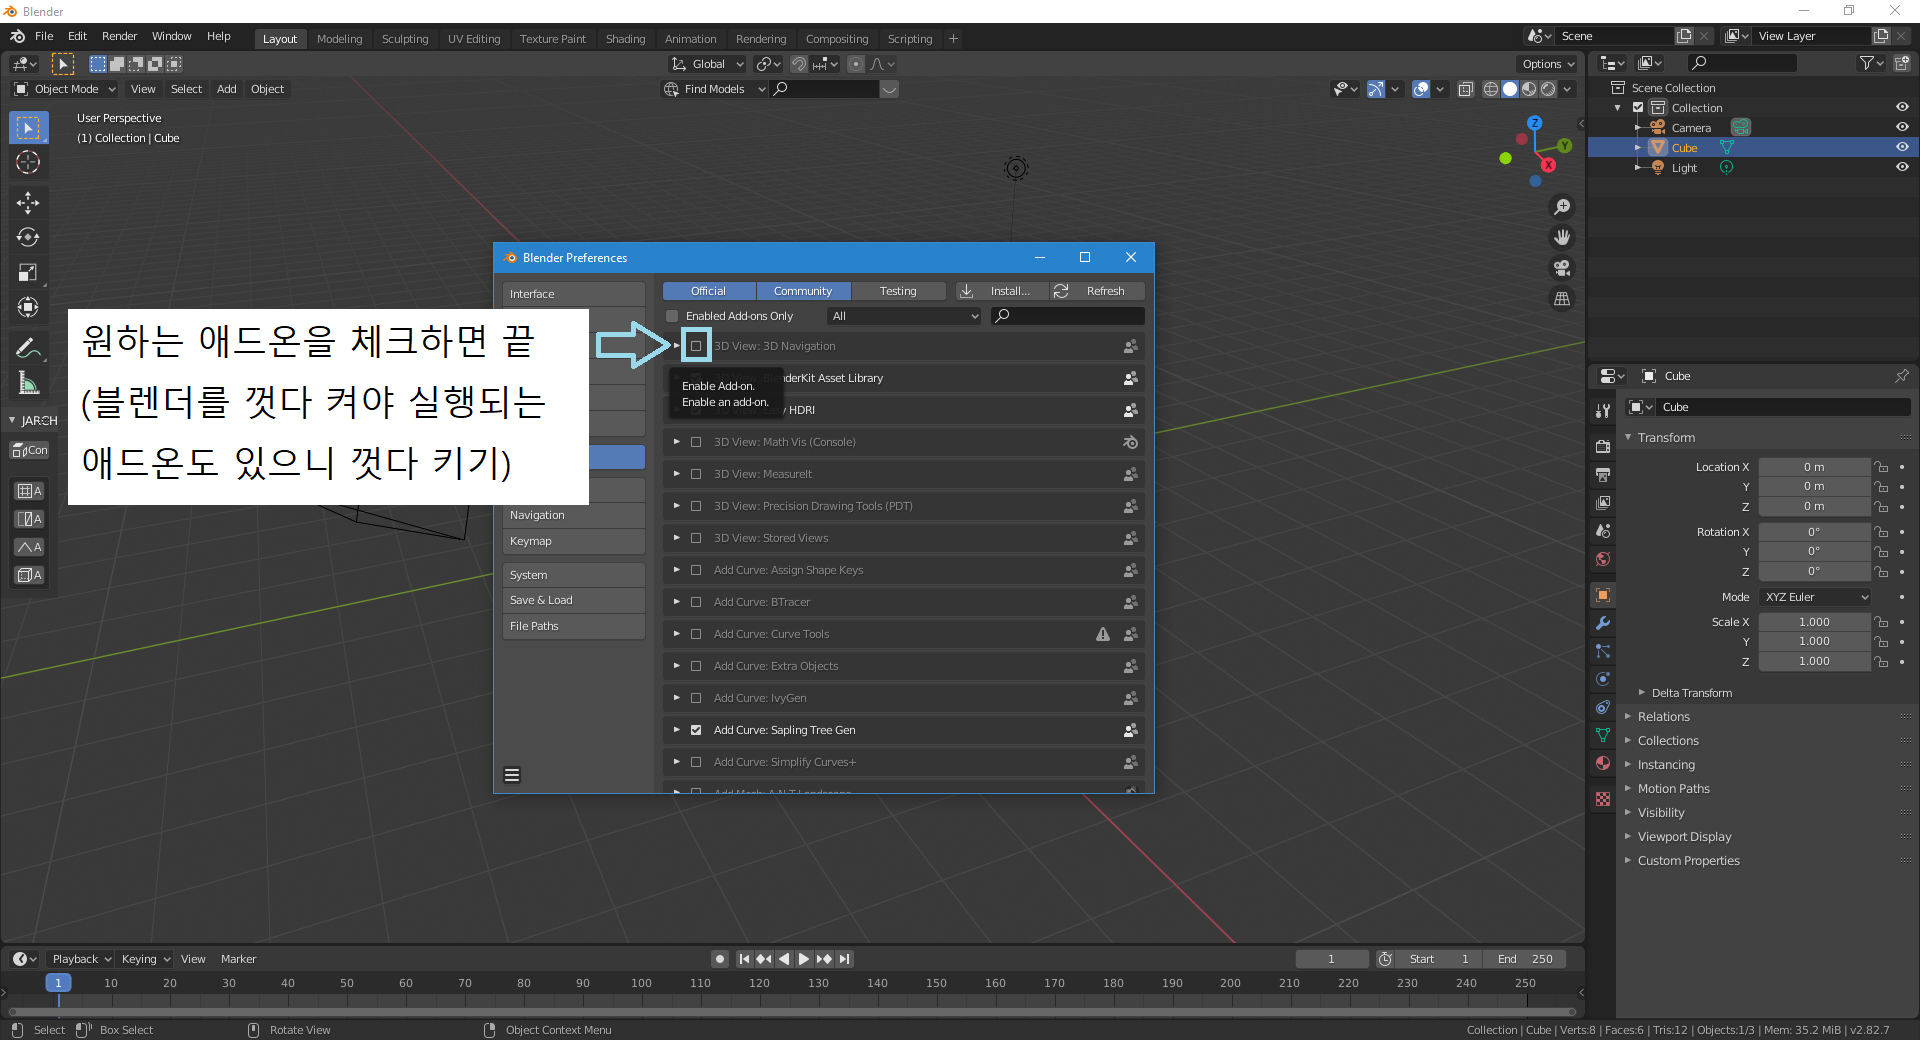Jump to timeline end frame
Image resolution: width=1920 pixels, height=1040 pixels.
[x=845, y=959]
